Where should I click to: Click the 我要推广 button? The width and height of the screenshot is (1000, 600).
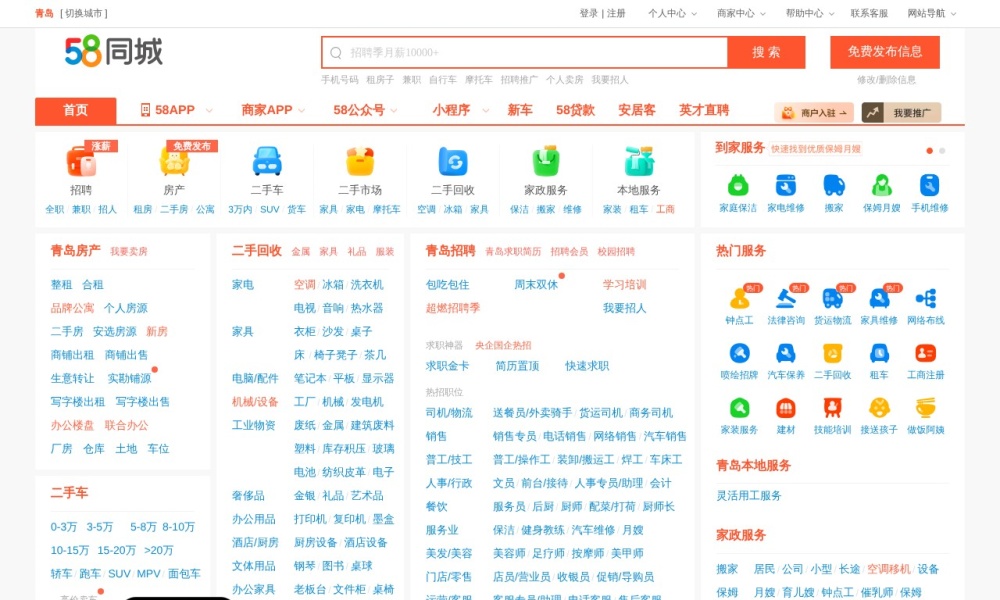(x=901, y=113)
